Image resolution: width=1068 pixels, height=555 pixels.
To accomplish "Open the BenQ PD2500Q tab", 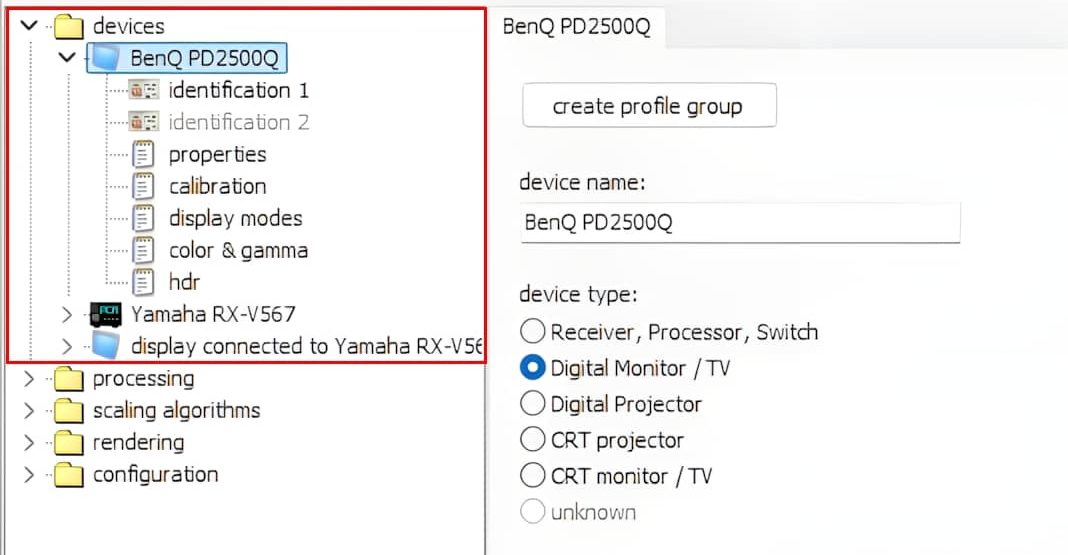I will tap(576, 26).
